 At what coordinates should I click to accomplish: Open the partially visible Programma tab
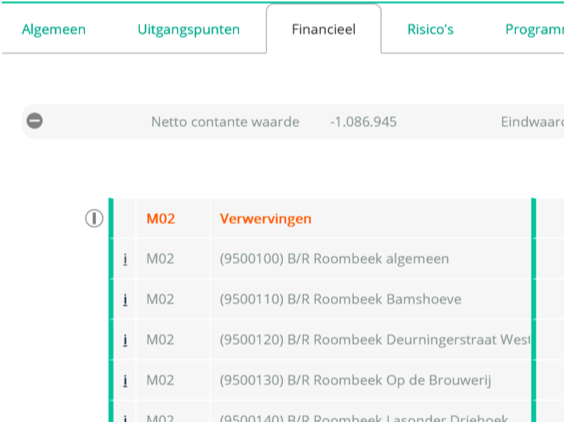pos(534,30)
